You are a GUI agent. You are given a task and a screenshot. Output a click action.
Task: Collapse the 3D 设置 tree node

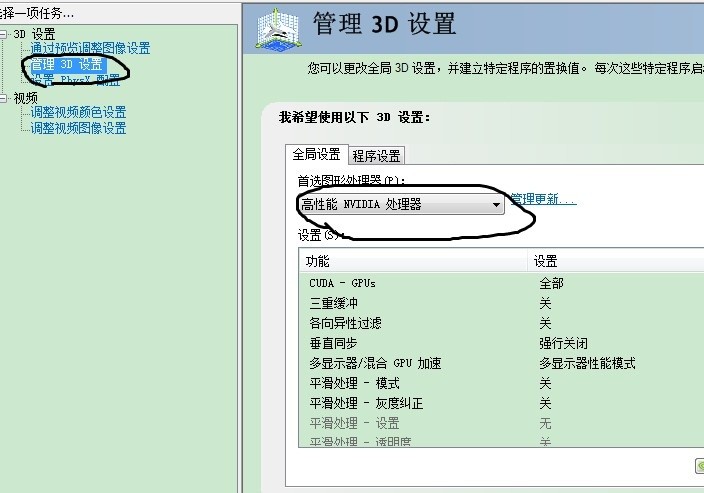(x=3, y=34)
